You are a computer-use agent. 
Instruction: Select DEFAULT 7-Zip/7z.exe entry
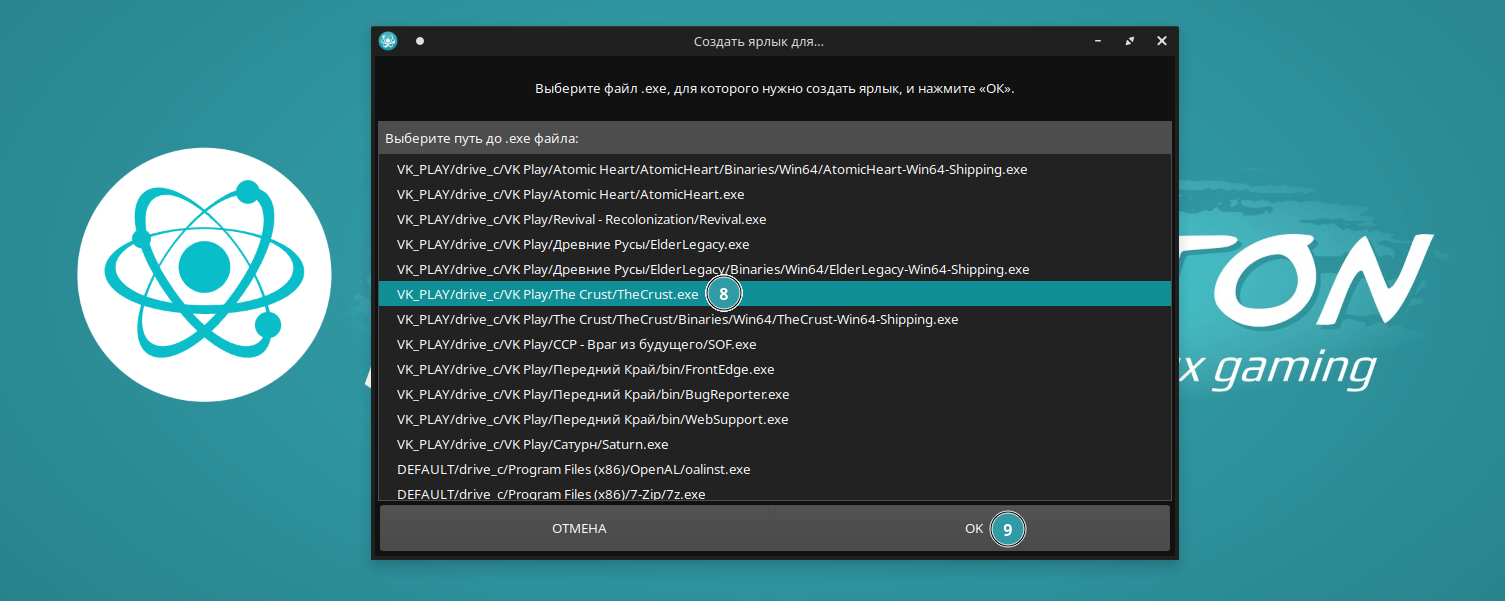pos(775,492)
